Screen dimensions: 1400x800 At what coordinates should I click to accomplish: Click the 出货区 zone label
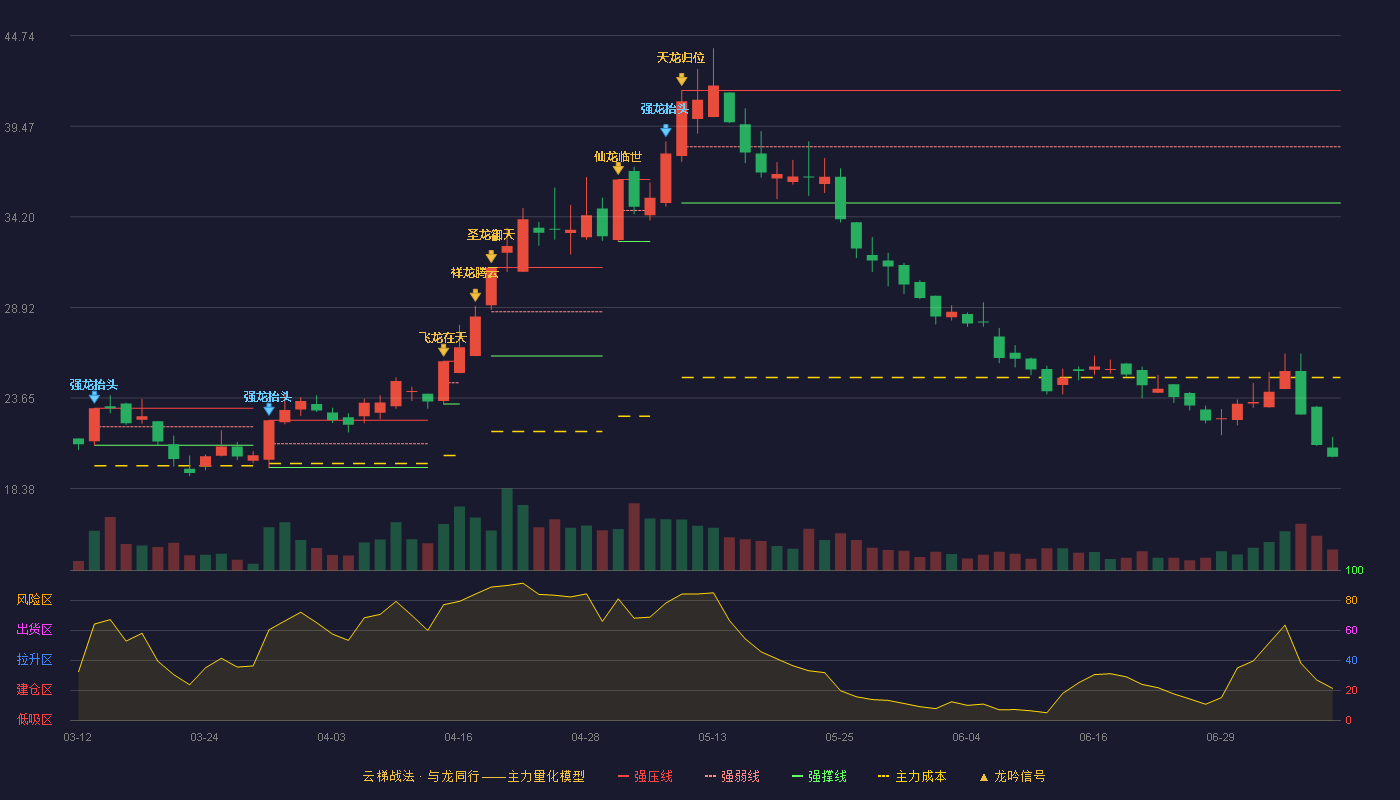[34, 630]
